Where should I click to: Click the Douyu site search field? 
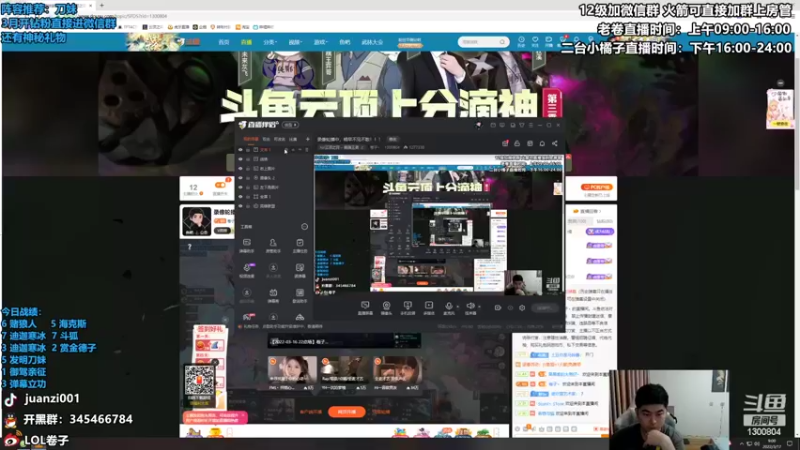[x=483, y=42]
